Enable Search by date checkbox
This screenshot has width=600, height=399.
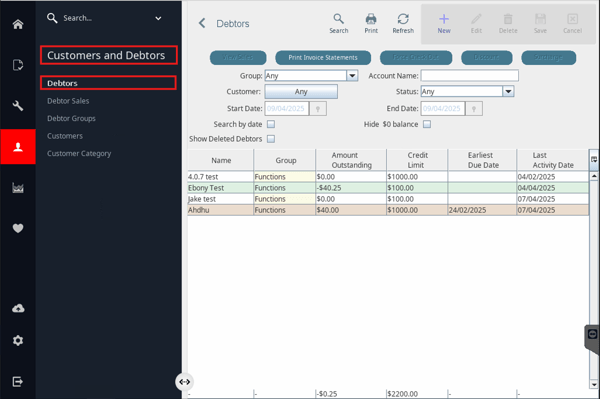click(271, 124)
